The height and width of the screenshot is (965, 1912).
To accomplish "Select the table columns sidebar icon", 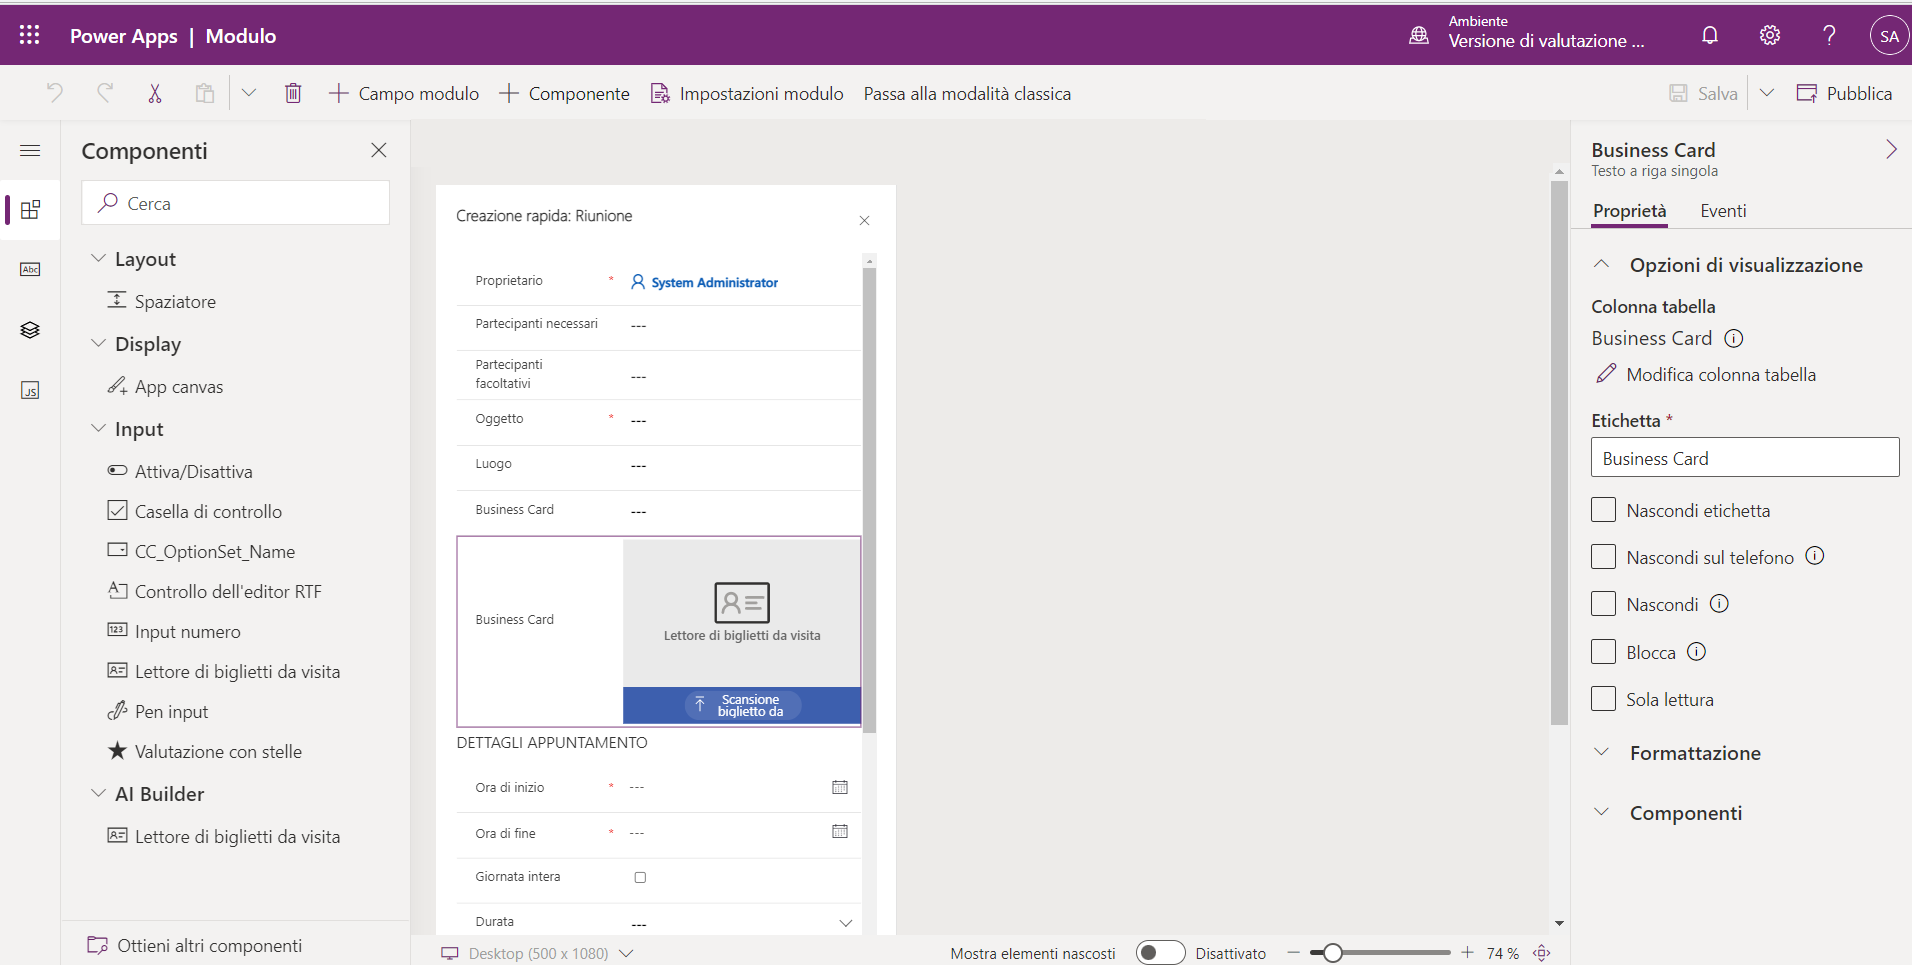I will pyautogui.click(x=30, y=270).
